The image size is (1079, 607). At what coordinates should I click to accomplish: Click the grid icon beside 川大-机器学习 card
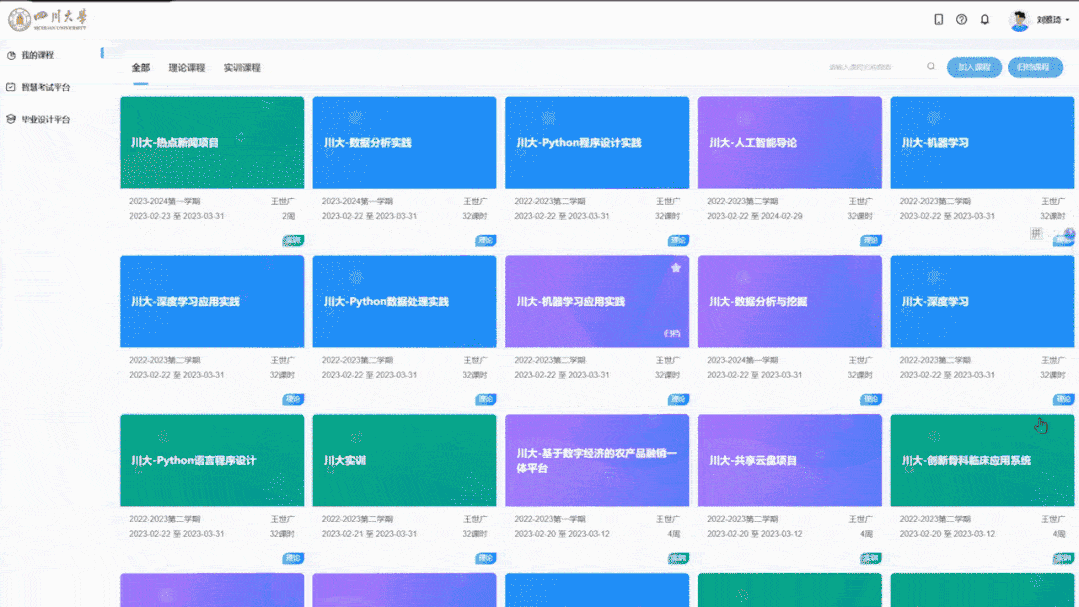tap(1036, 233)
